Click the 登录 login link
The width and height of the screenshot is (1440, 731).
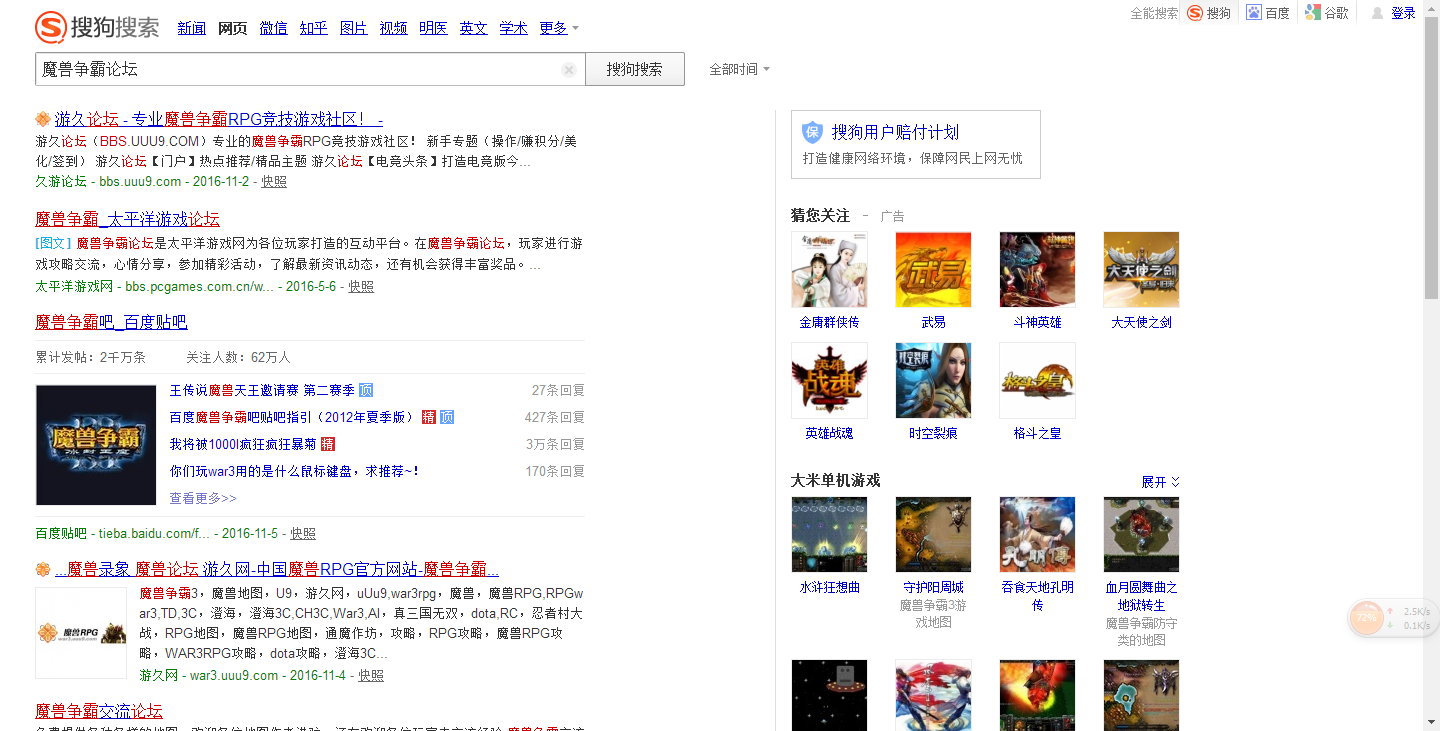coord(1403,13)
